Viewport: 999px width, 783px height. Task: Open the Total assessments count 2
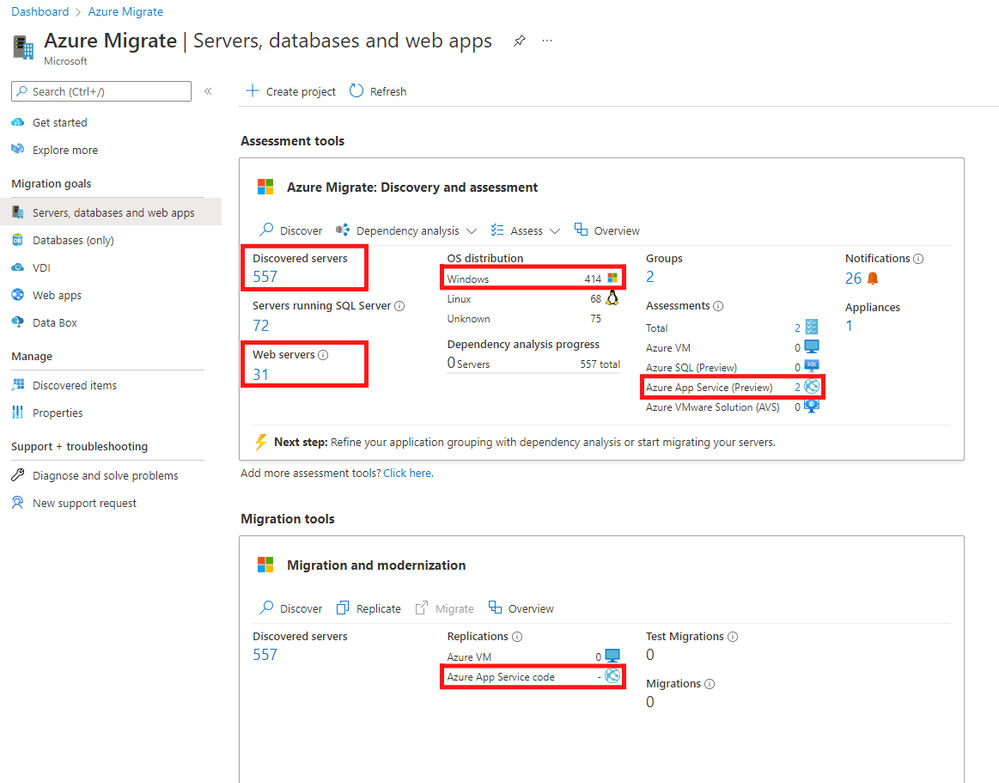[797, 328]
